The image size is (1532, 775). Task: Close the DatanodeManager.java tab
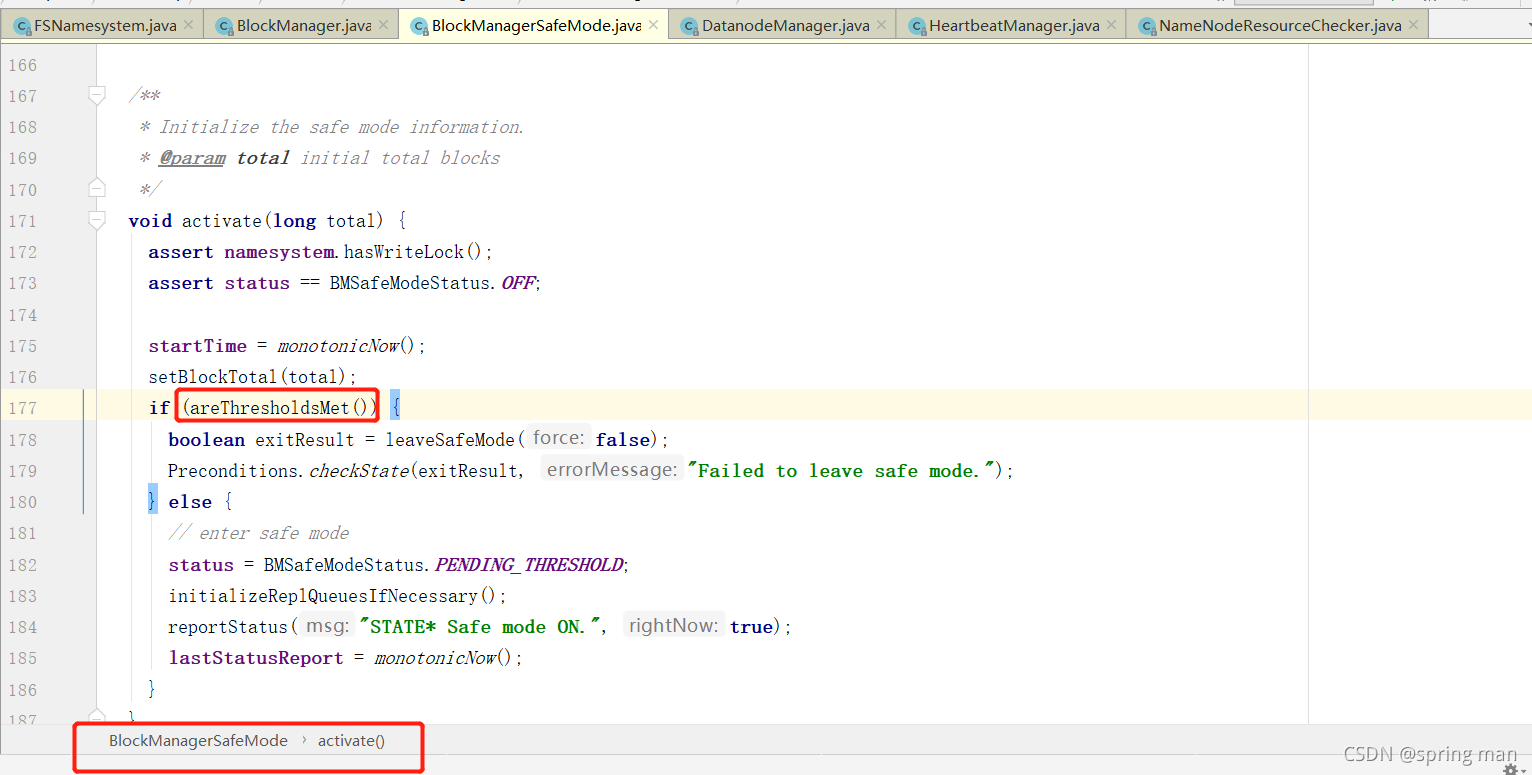tap(882, 26)
